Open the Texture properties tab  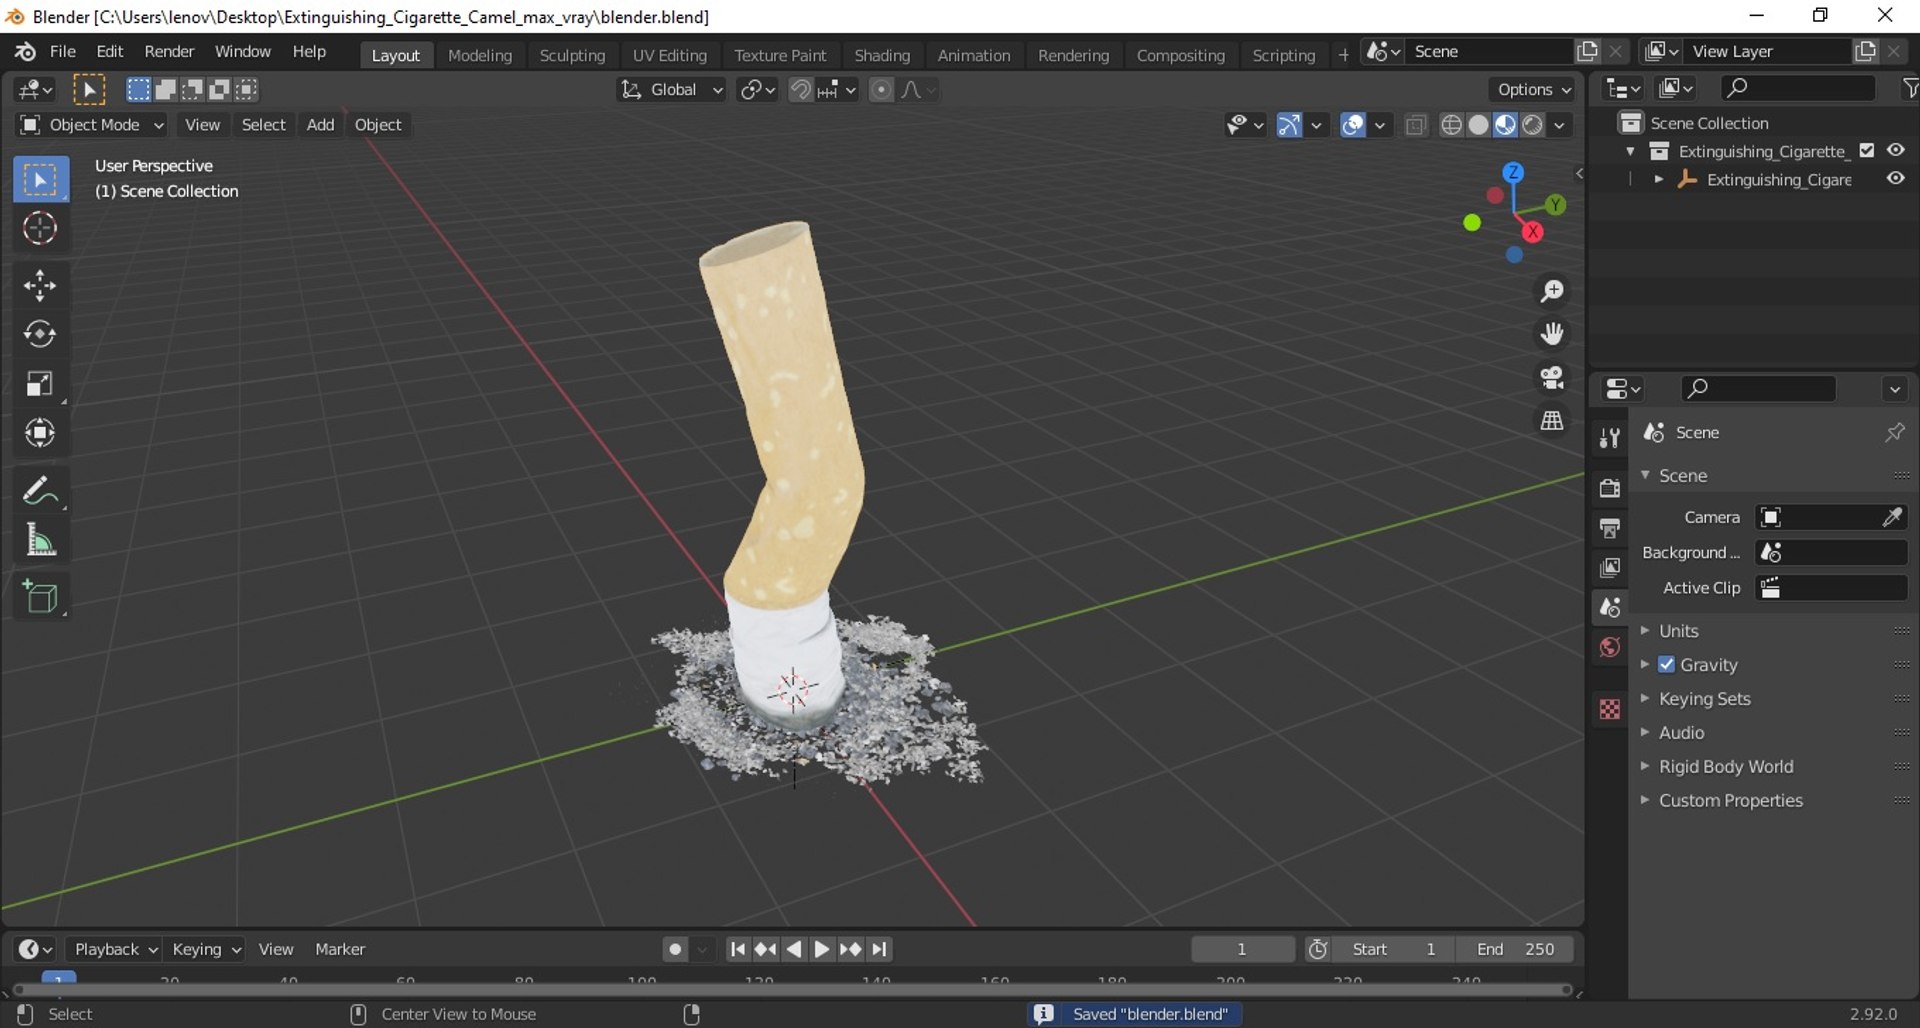(x=1609, y=709)
